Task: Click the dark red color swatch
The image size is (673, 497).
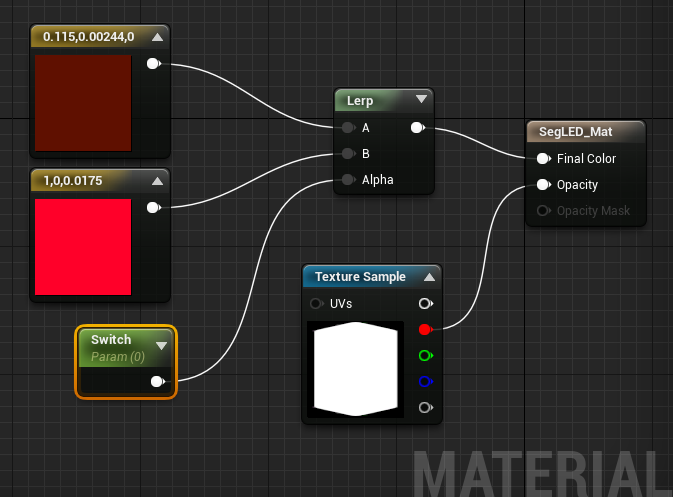Action: pos(83,103)
